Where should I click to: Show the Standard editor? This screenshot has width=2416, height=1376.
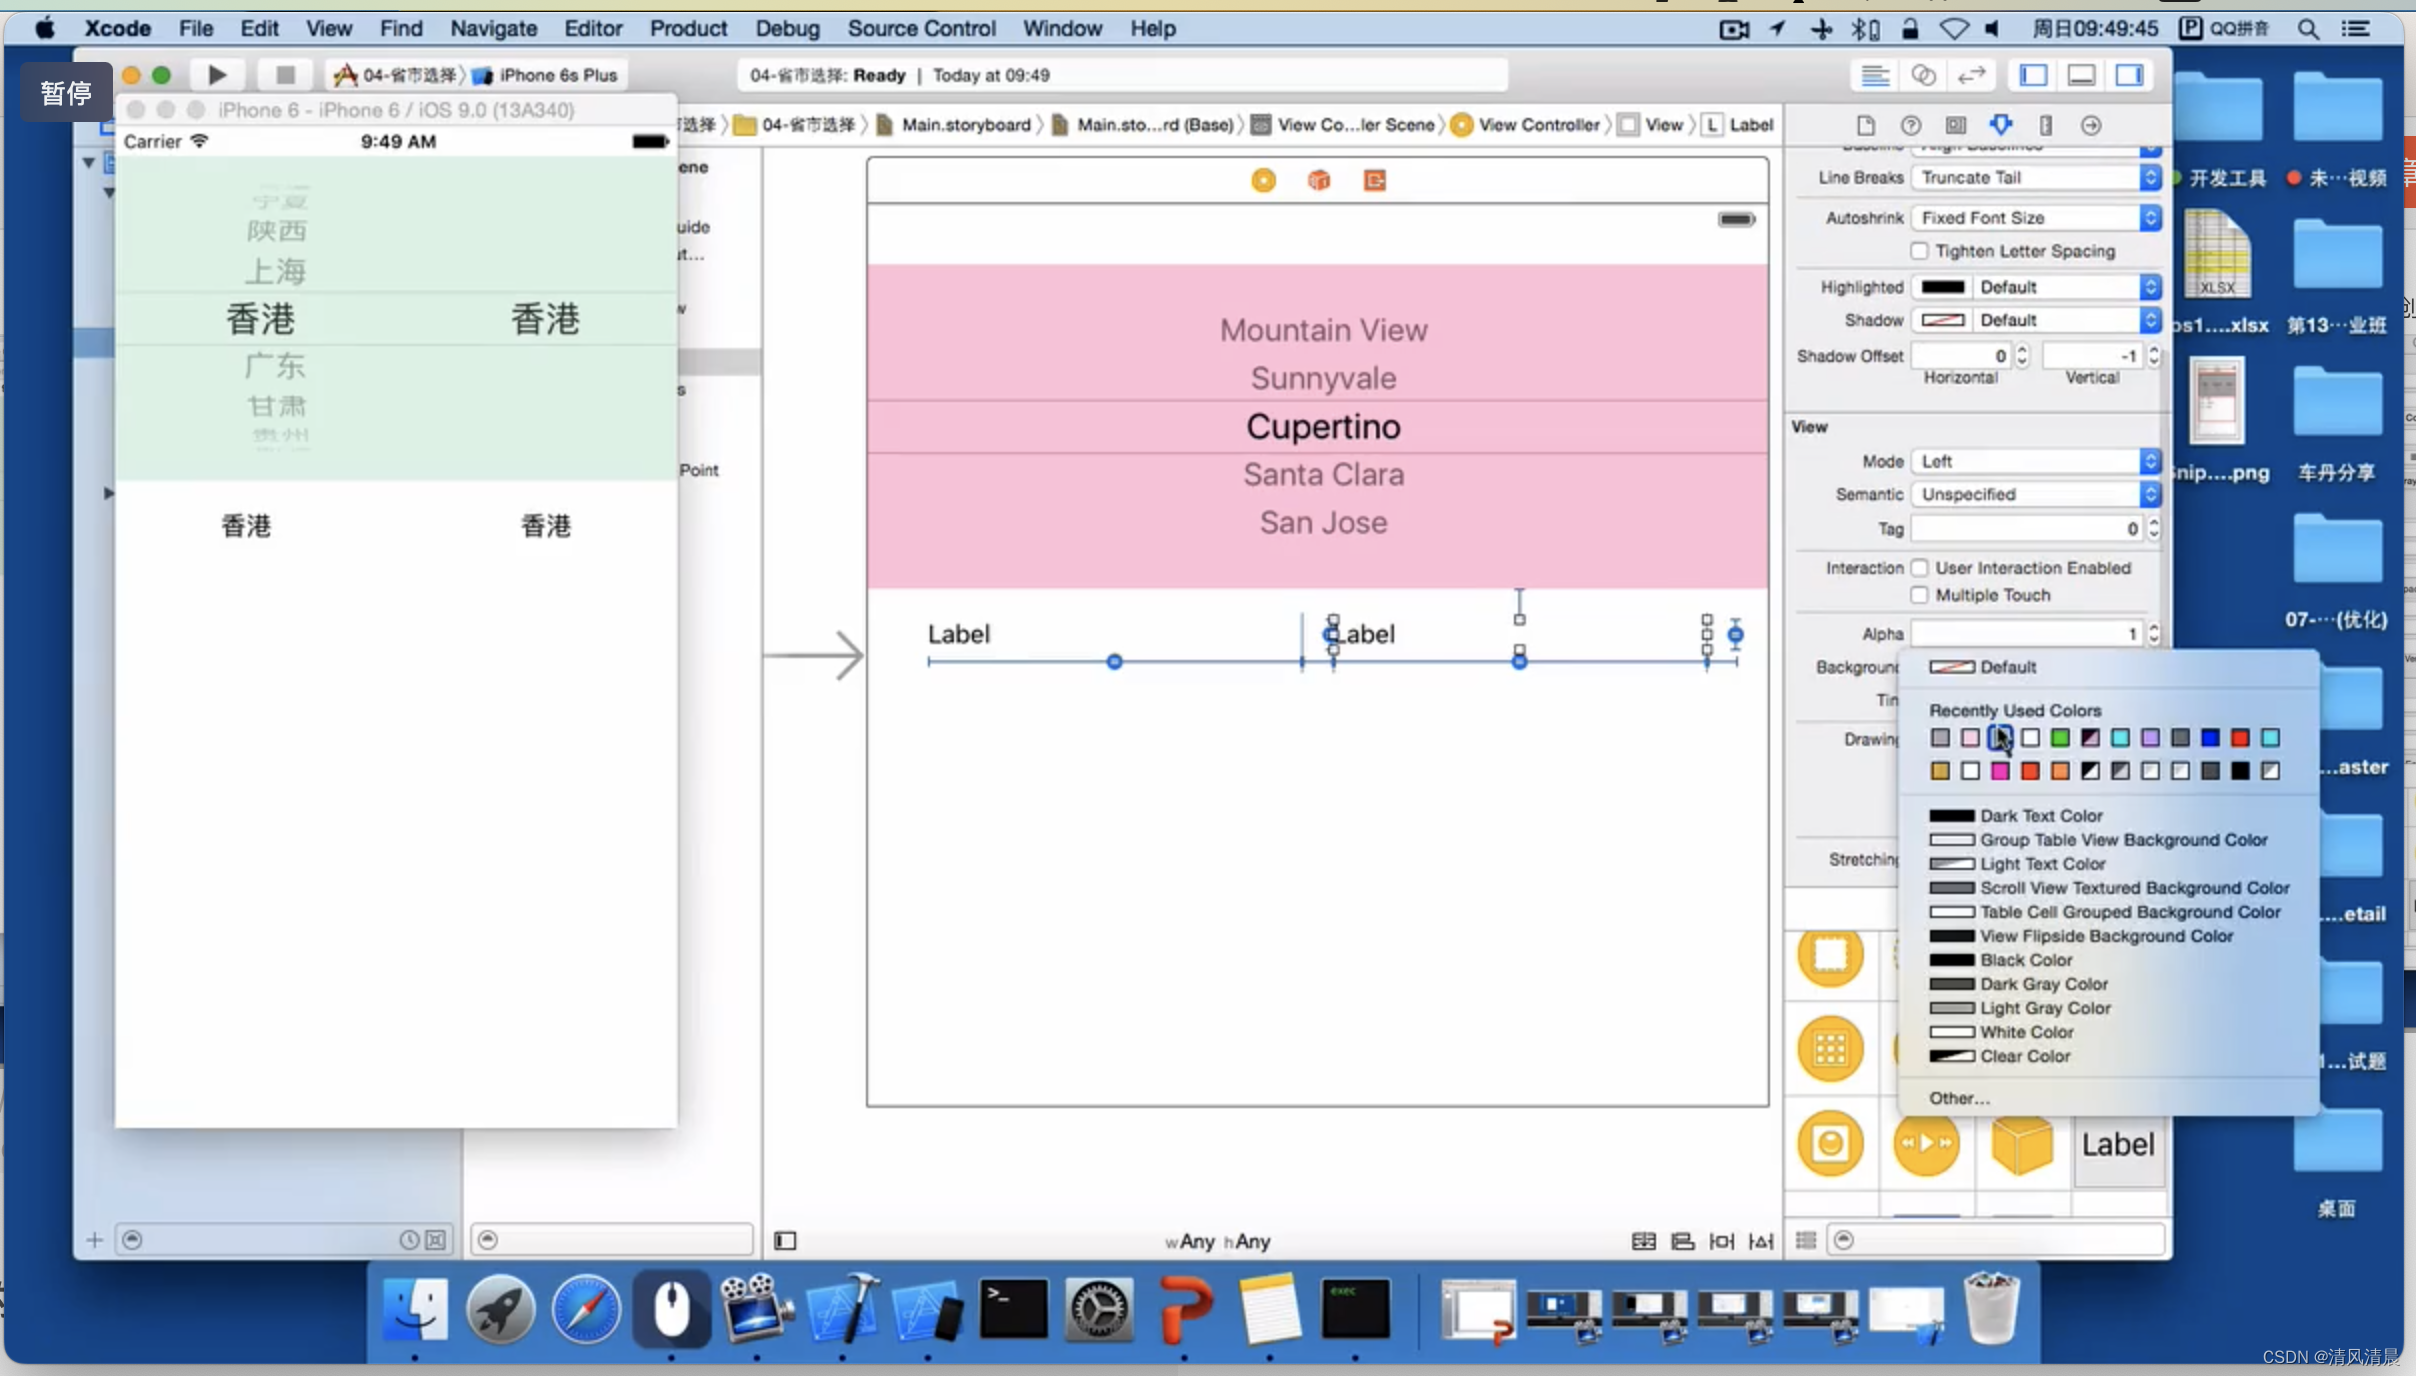(x=1875, y=75)
